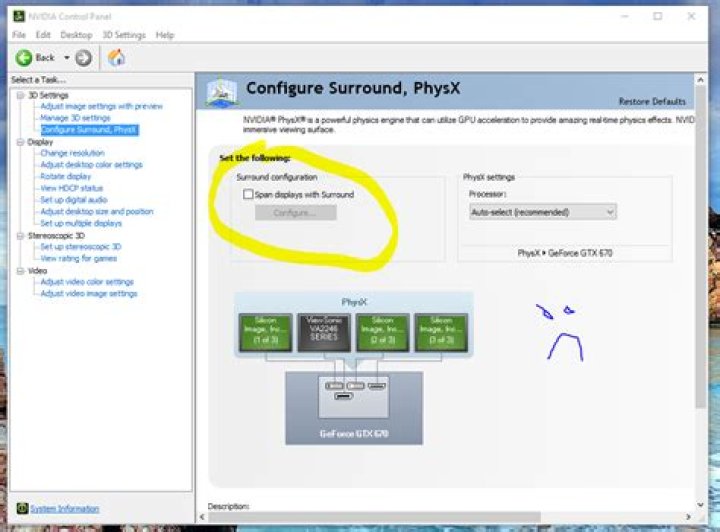Image resolution: width=720 pixels, height=532 pixels.
Task: Maximize the NVIDIA Control Panel window
Action: tap(658, 17)
